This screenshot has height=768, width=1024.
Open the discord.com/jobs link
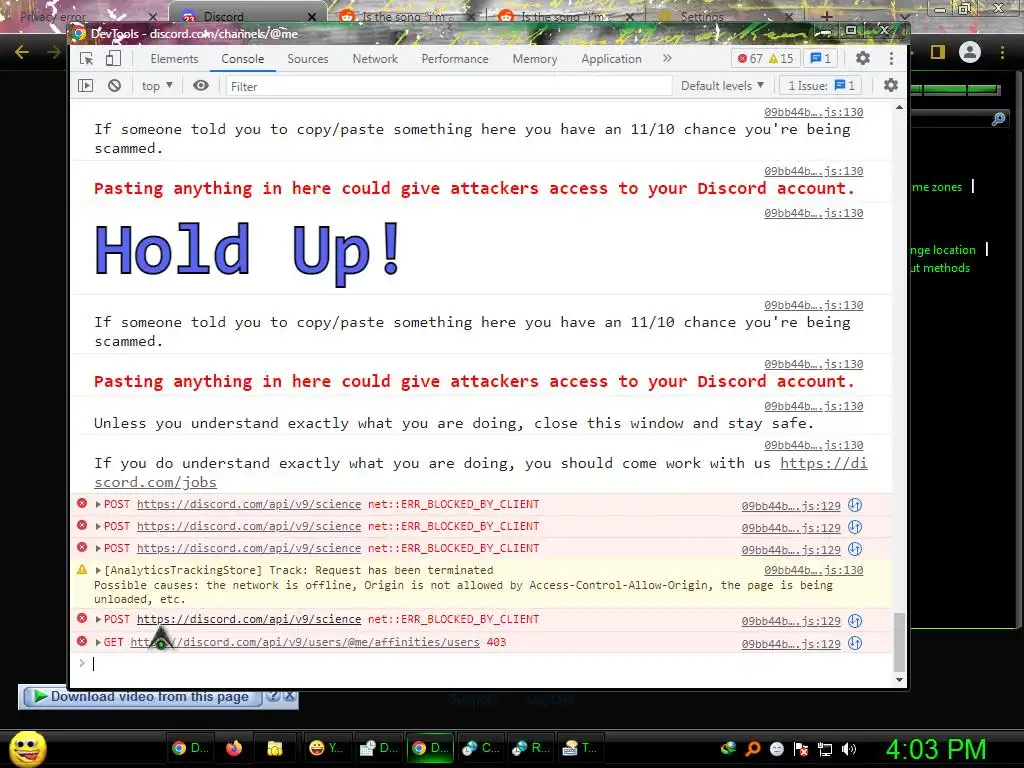coord(824,463)
